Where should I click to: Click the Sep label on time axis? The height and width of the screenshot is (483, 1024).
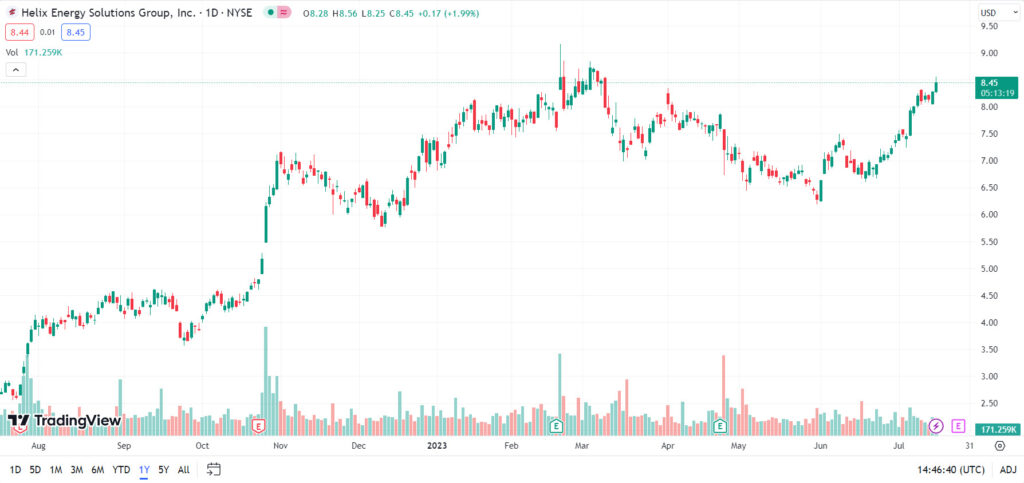click(124, 446)
